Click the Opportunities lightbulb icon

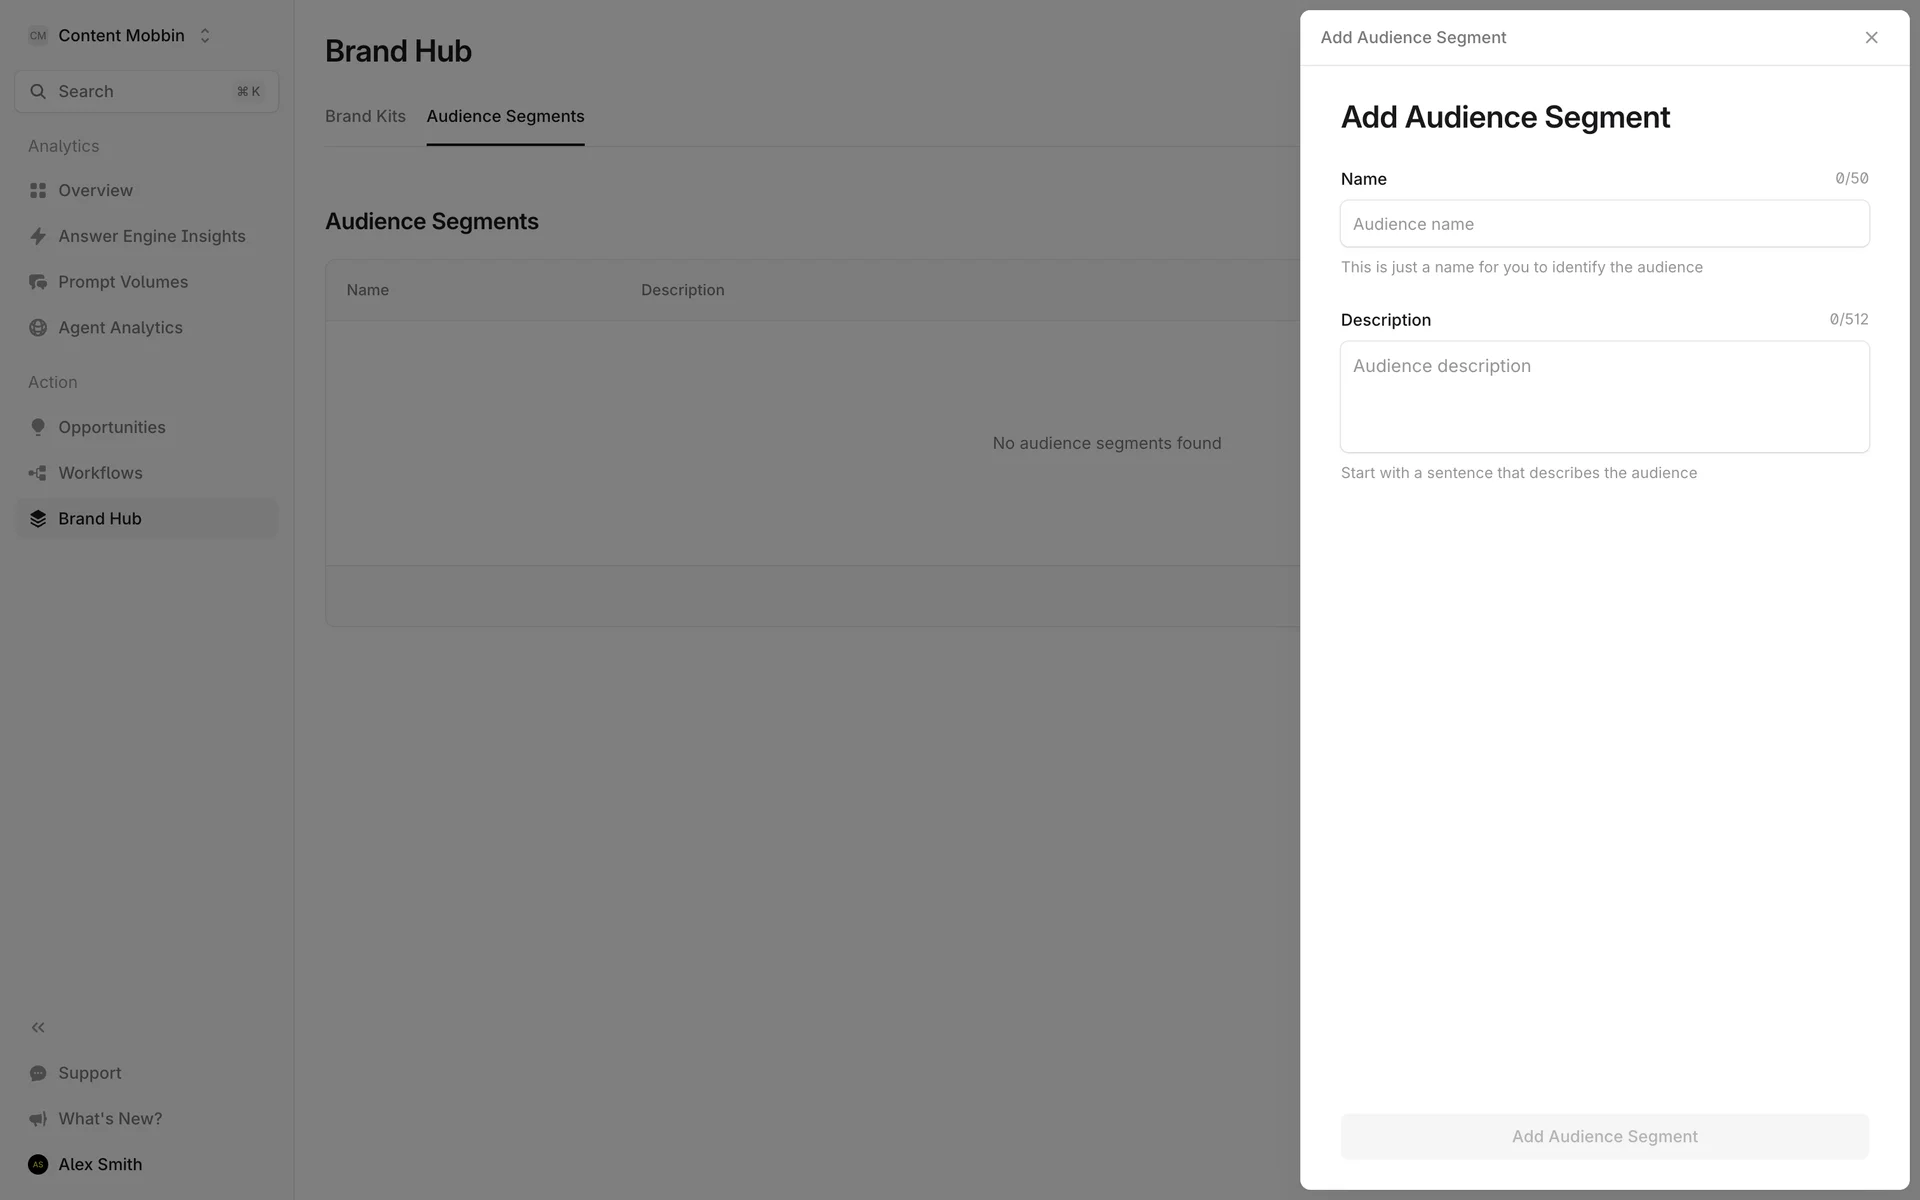click(x=38, y=427)
